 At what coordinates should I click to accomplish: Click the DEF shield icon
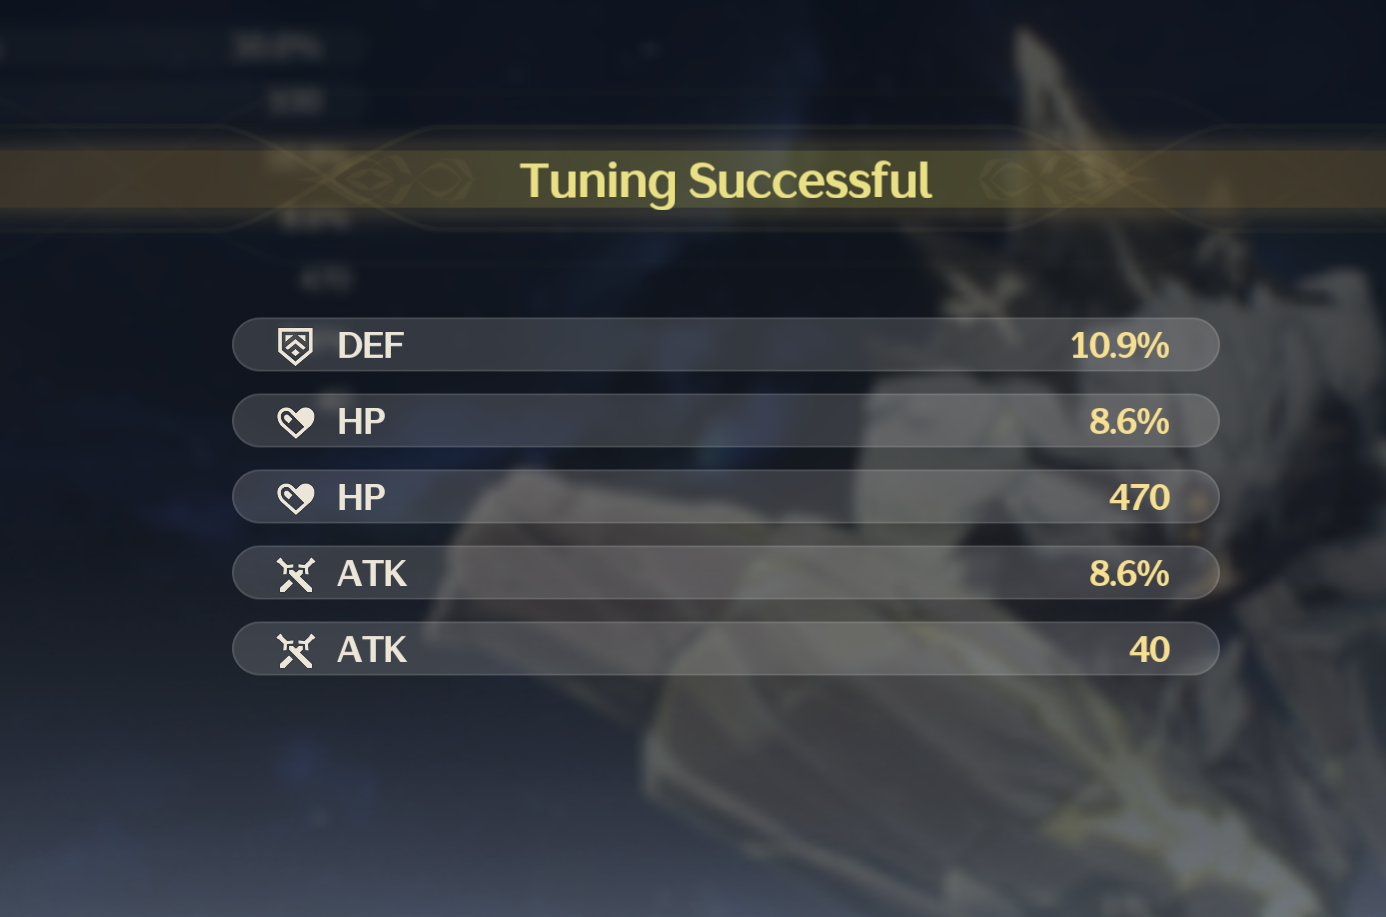295,346
